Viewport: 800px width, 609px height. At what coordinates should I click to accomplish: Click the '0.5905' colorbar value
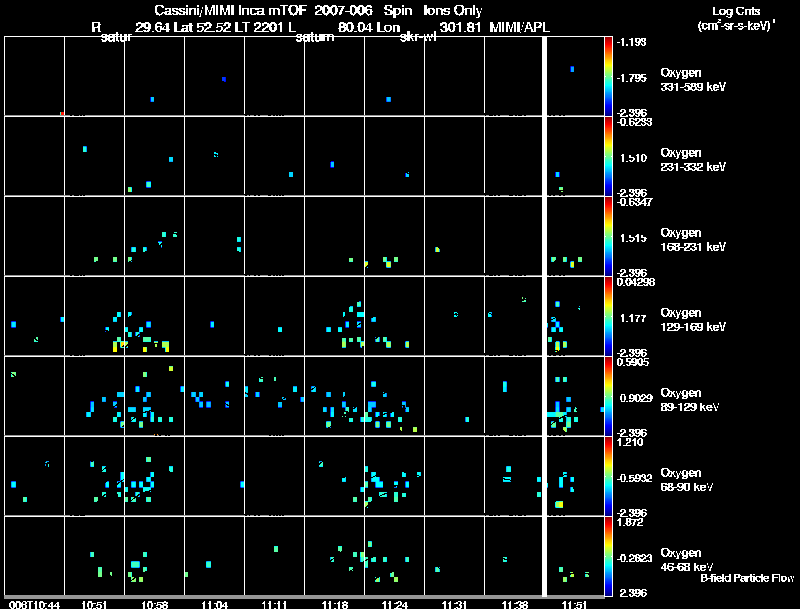tap(633, 362)
